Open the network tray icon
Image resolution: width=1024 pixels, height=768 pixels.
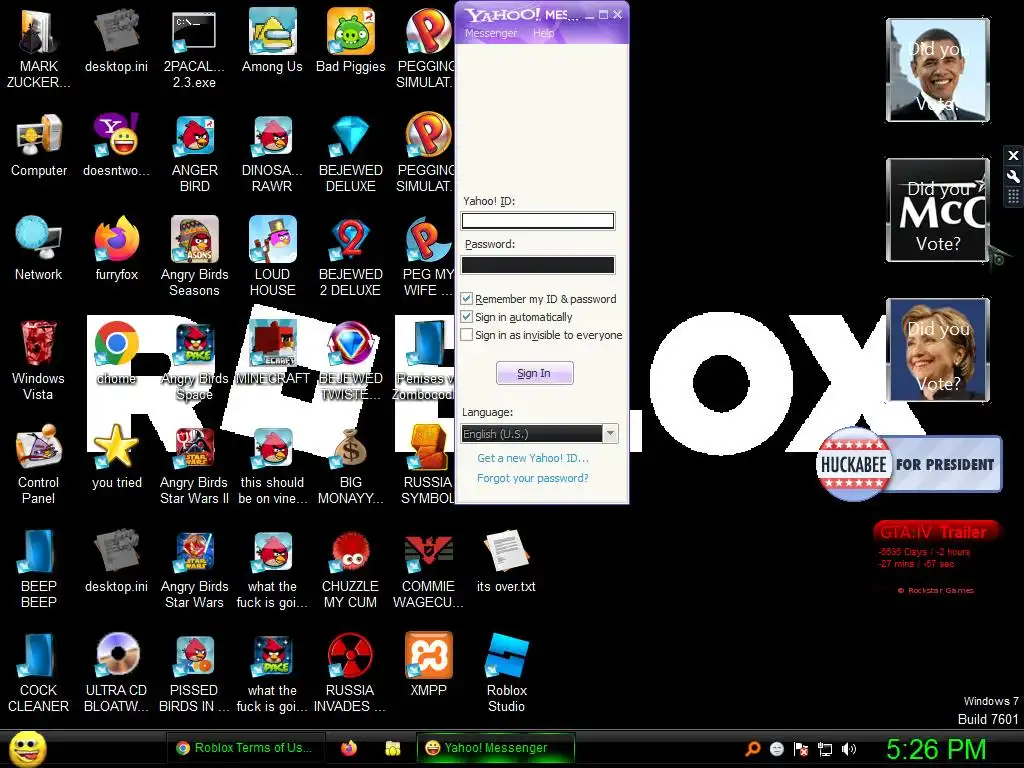825,749
